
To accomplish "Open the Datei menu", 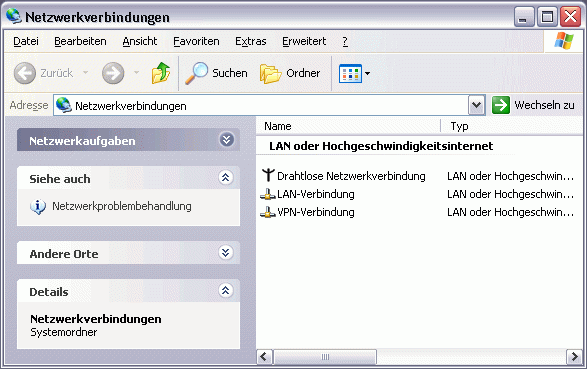I will coord(26,41).
